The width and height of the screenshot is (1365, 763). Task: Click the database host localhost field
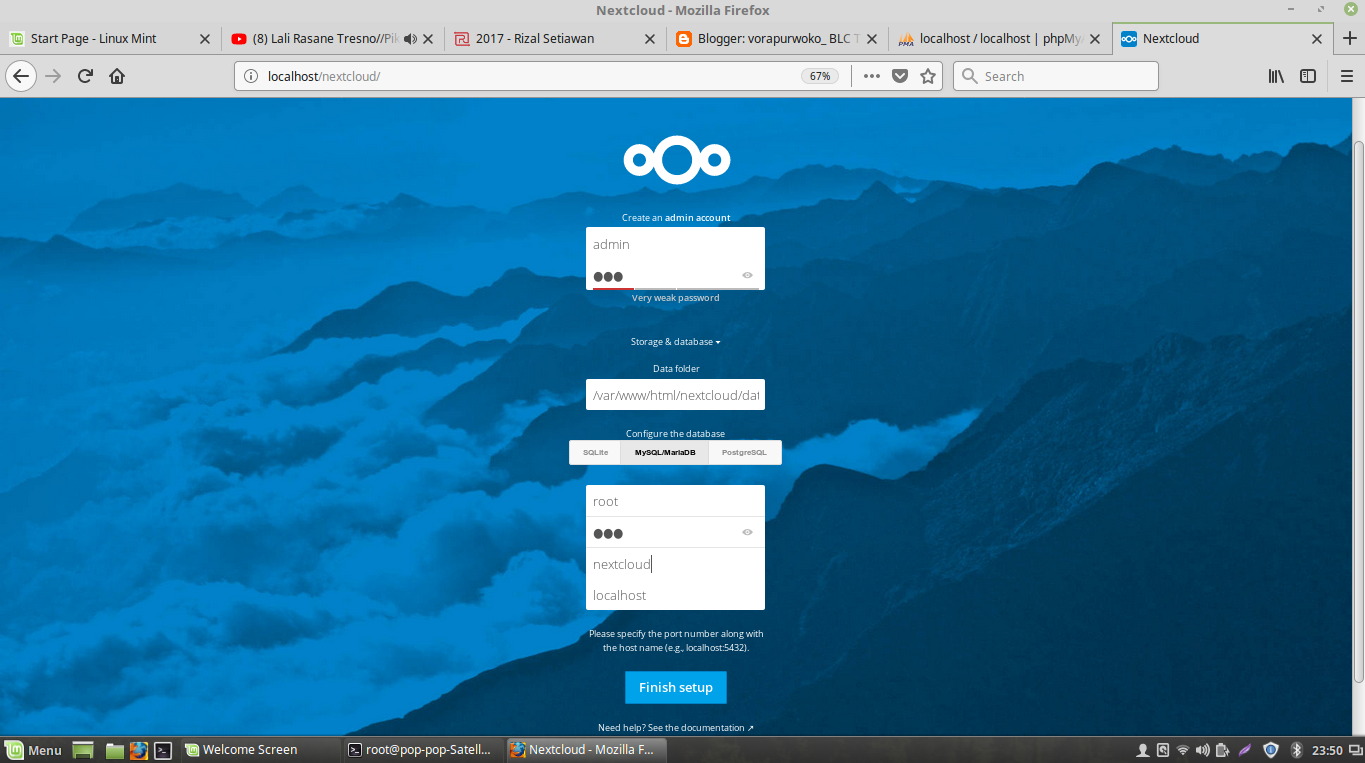(676, 595)
